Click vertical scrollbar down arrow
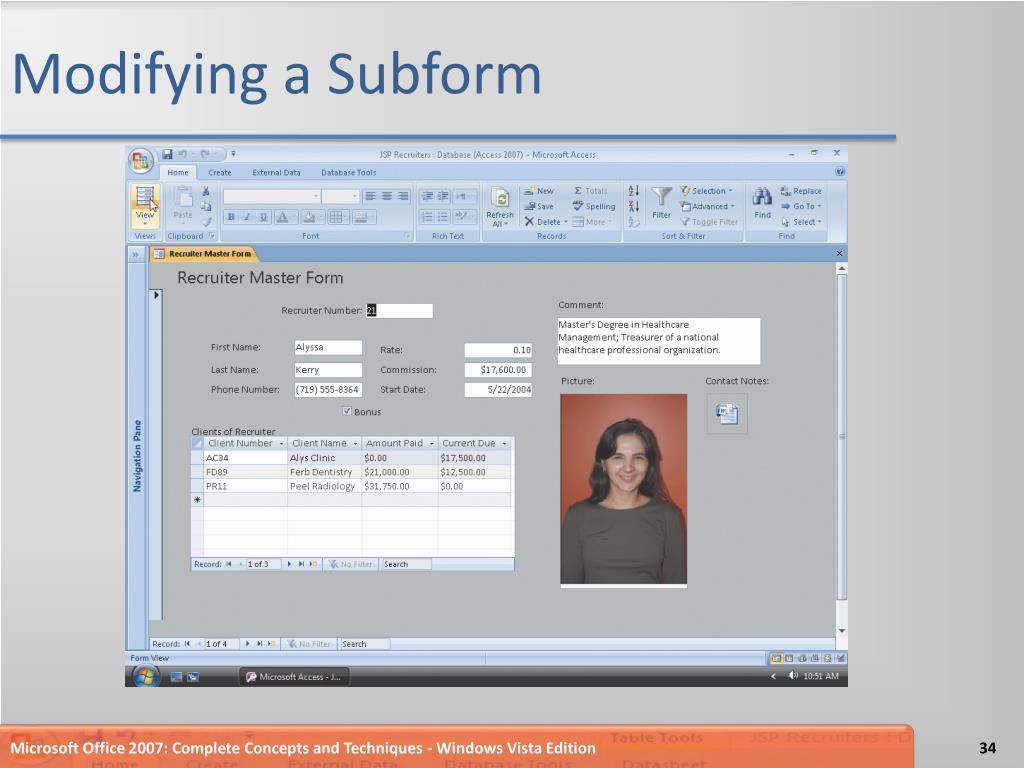The width and height of the screenshot is (1024, 768). point(842,630)
